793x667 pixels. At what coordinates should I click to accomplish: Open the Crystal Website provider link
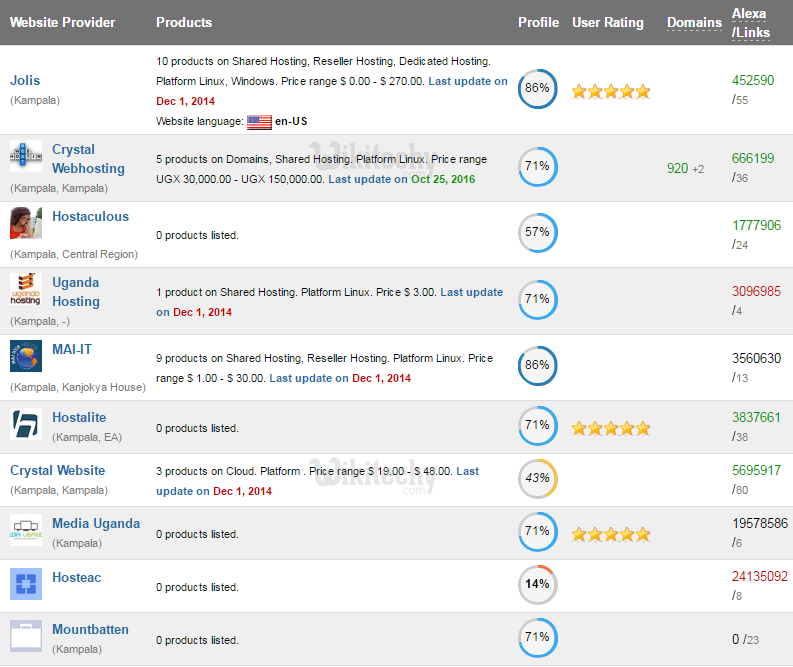pyautogui.click(x=57, y=470)
